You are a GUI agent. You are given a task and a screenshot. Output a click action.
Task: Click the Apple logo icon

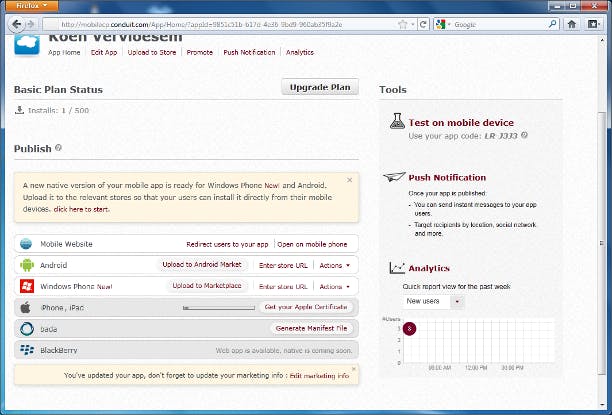coord(26,308)
